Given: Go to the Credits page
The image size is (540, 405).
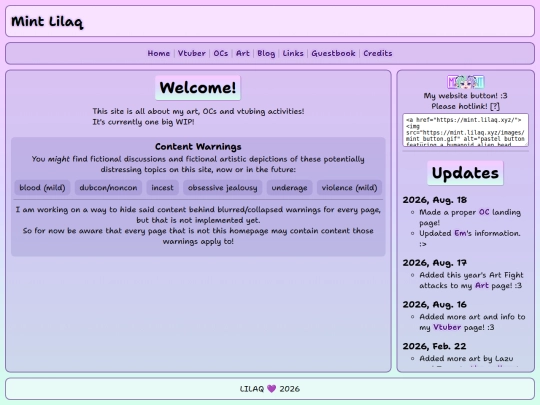Looking at the screenshot, I should pyautogui.click(x=377, y=53).
